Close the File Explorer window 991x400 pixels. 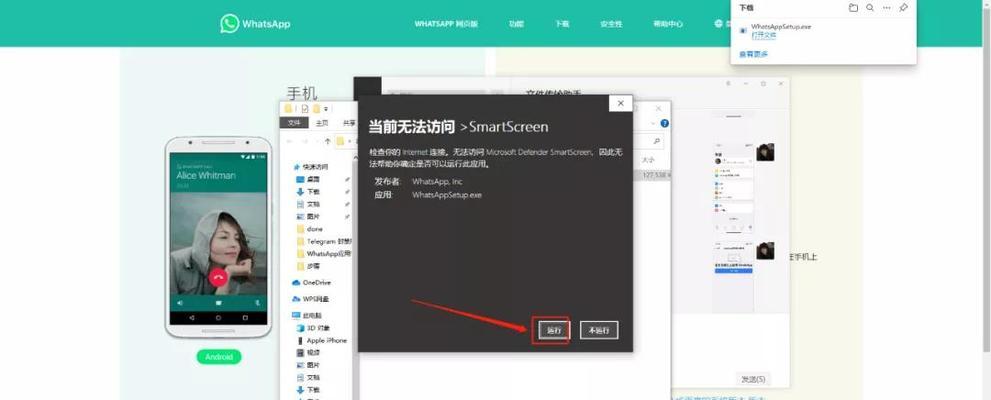[659, 108]
